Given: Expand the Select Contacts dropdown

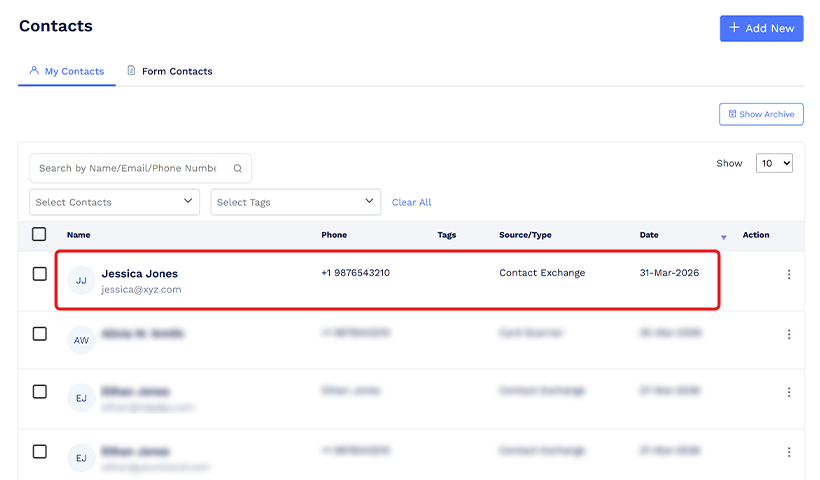Looking at the screenshot, I should click(115, 202).
